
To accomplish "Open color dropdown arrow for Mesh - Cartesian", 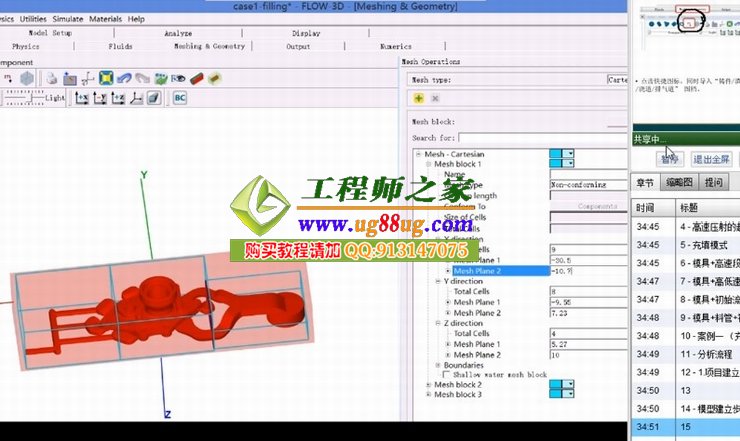I will point(570,153).
